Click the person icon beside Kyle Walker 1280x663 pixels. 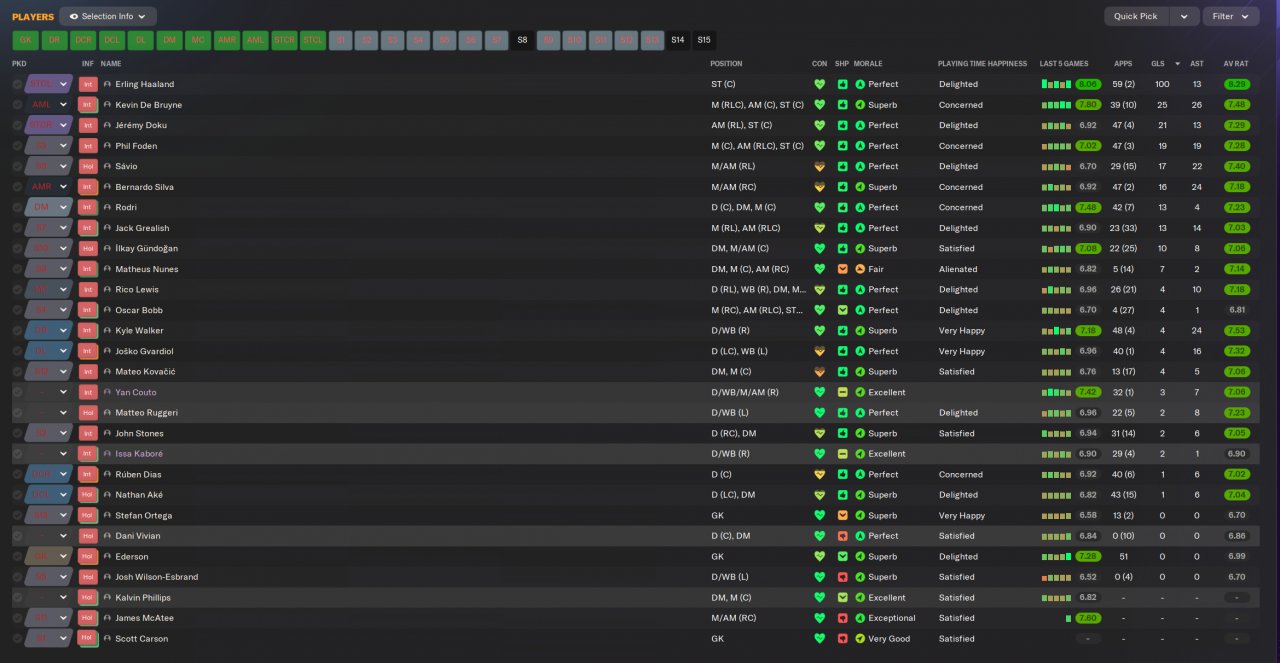(107, 330)
